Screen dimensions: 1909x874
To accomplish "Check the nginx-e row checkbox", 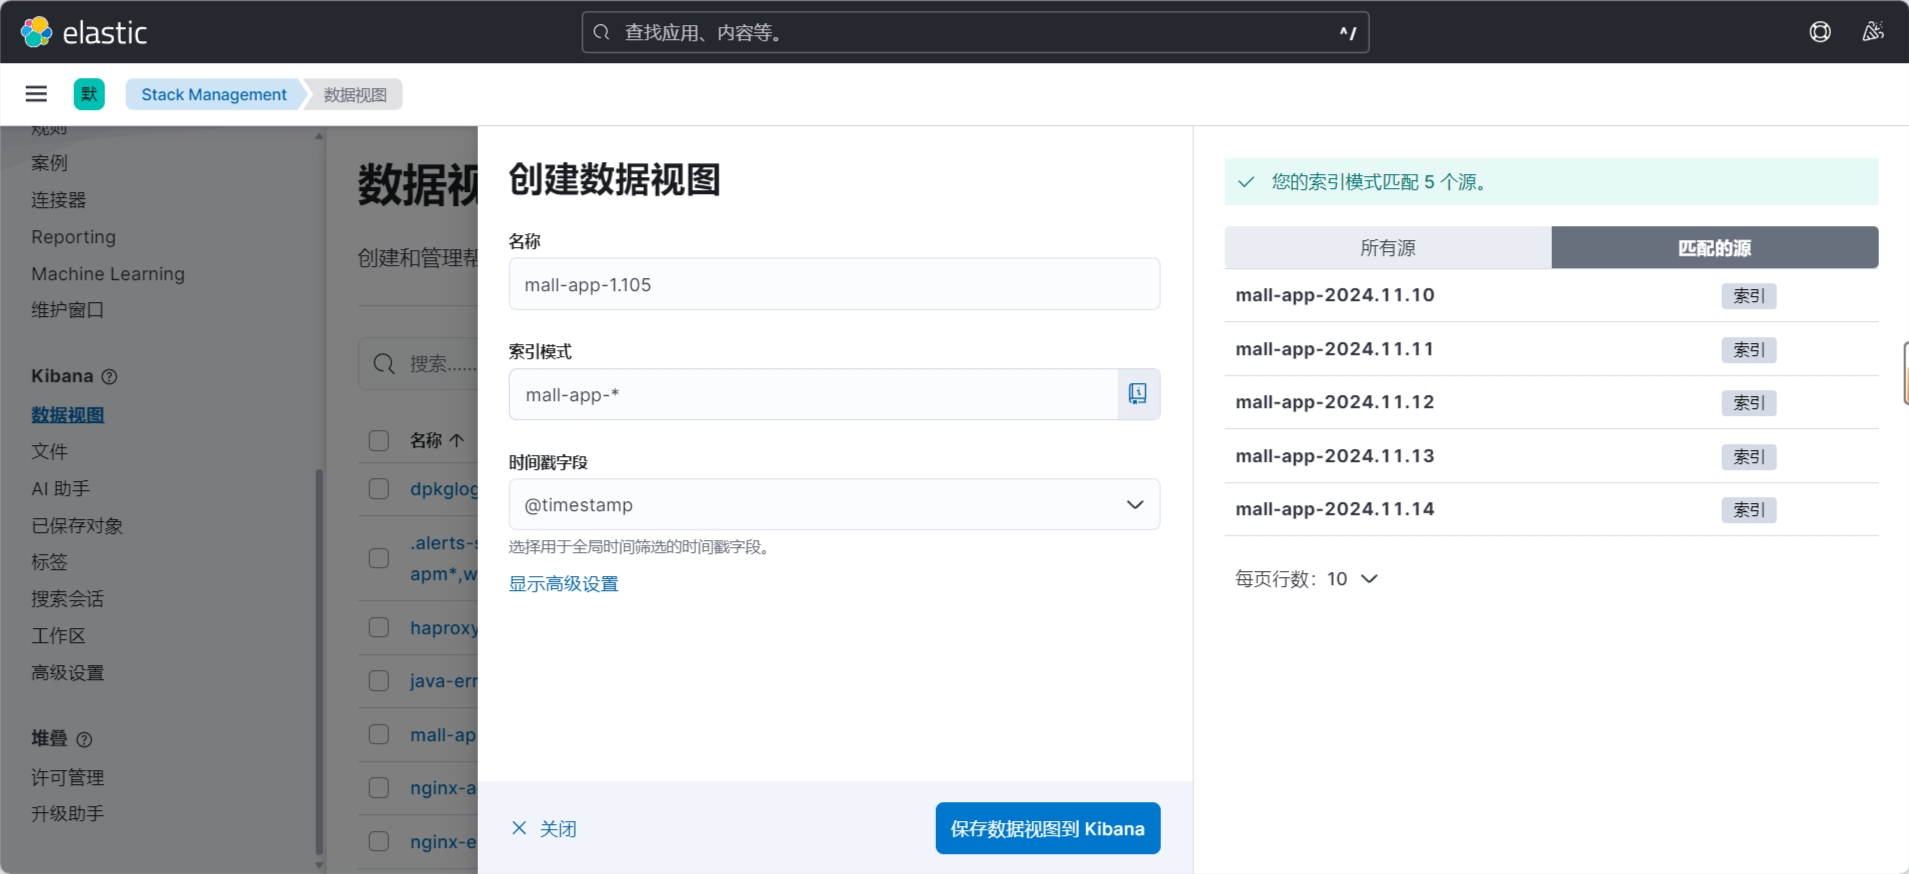I will [x=379, y=842].
